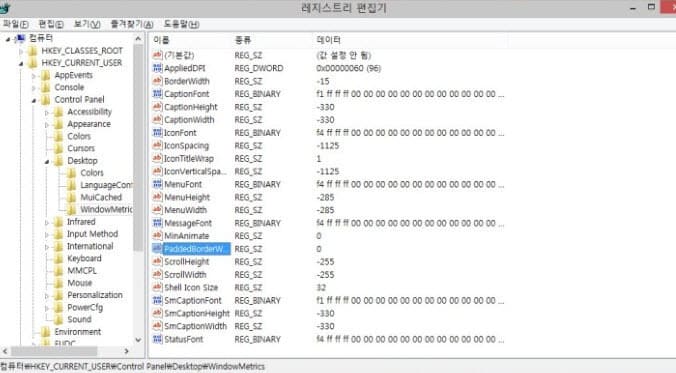Click the CaptionHeight string icon
Screen dimensions: 676x373
(157, 107)
